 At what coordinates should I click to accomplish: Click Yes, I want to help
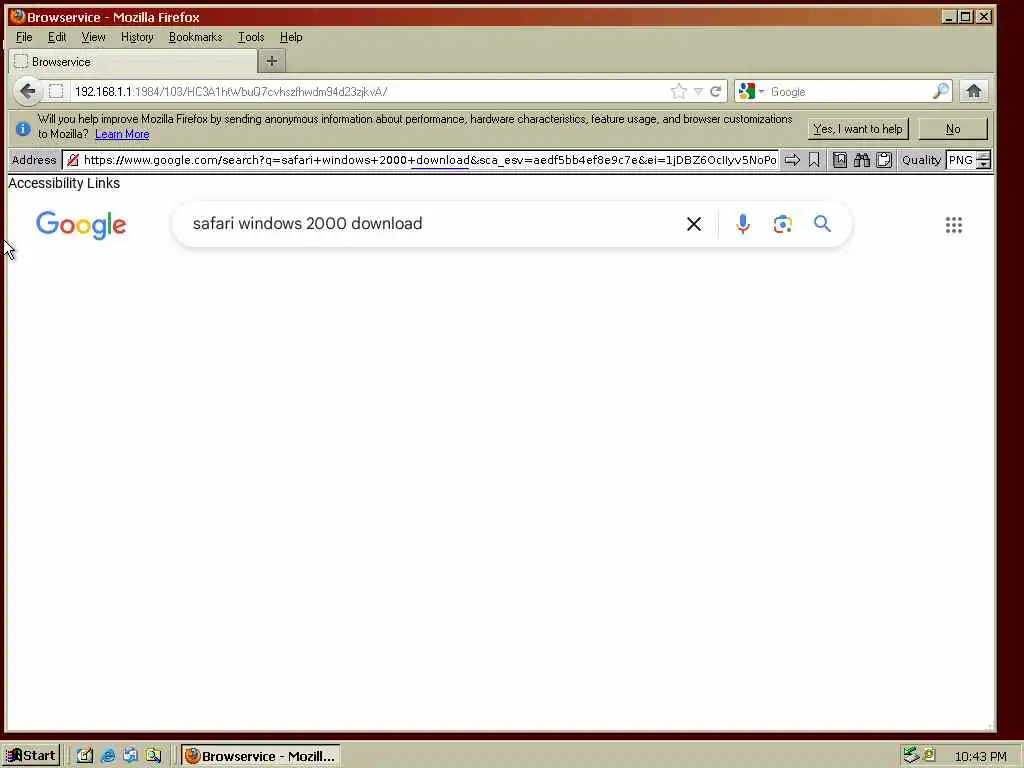(x=857, y=129)
